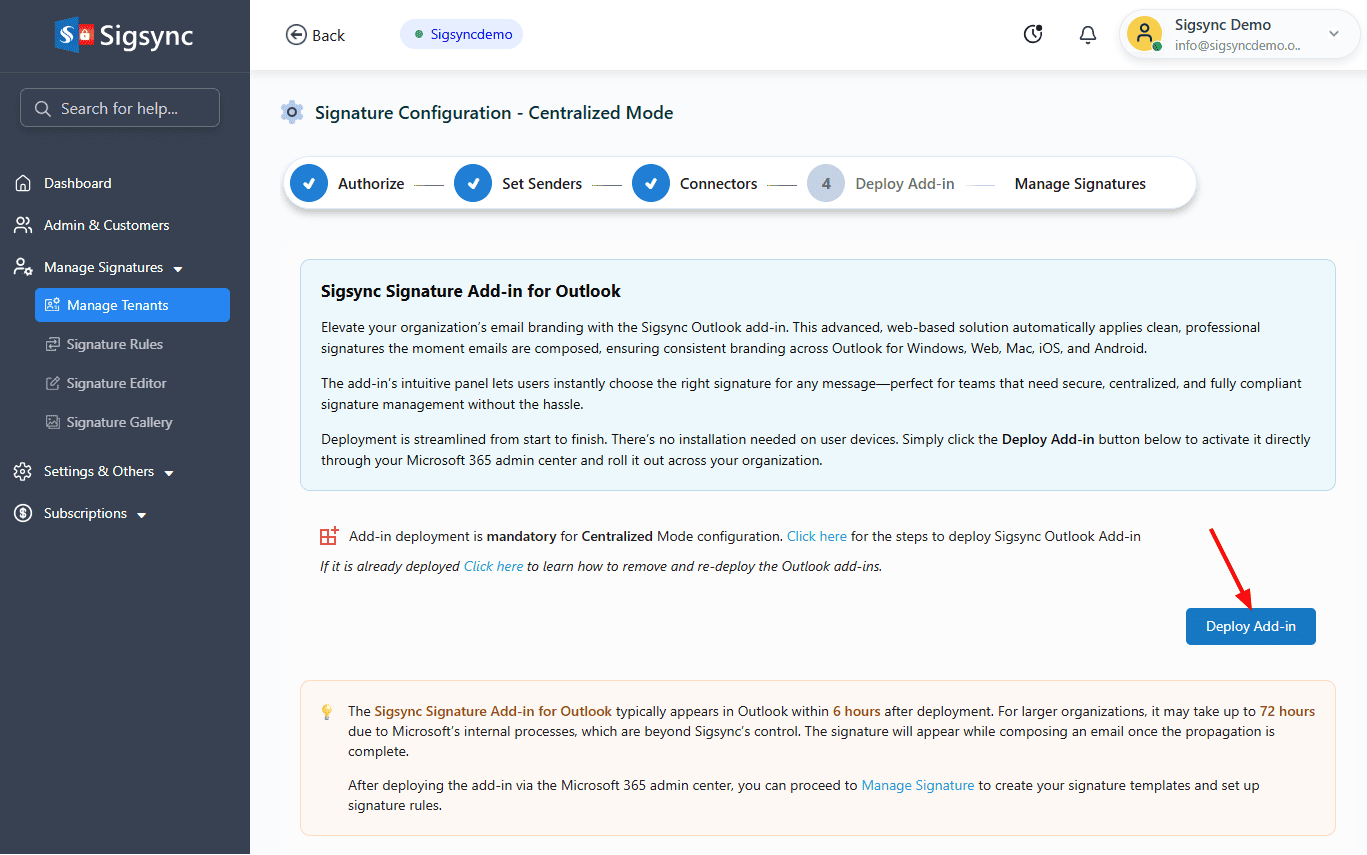Focus the Search for help field

click(120, 108)
